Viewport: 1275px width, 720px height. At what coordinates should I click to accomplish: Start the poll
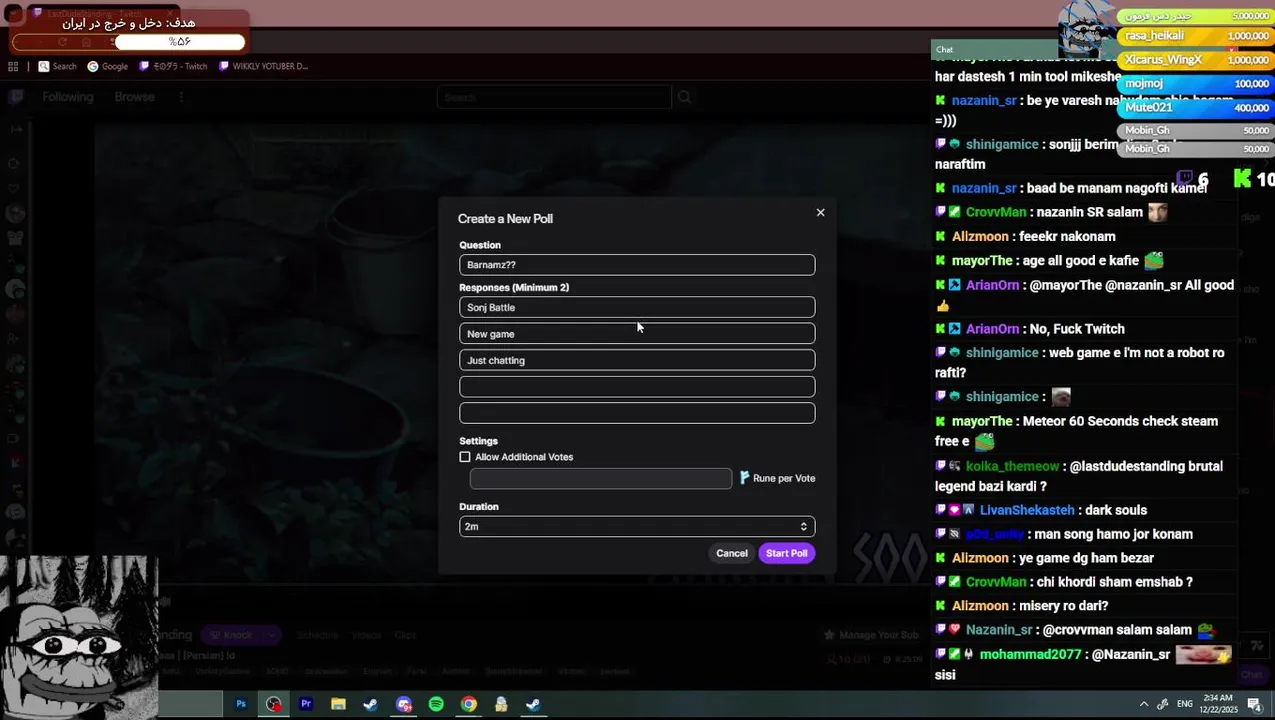point(786,553)
